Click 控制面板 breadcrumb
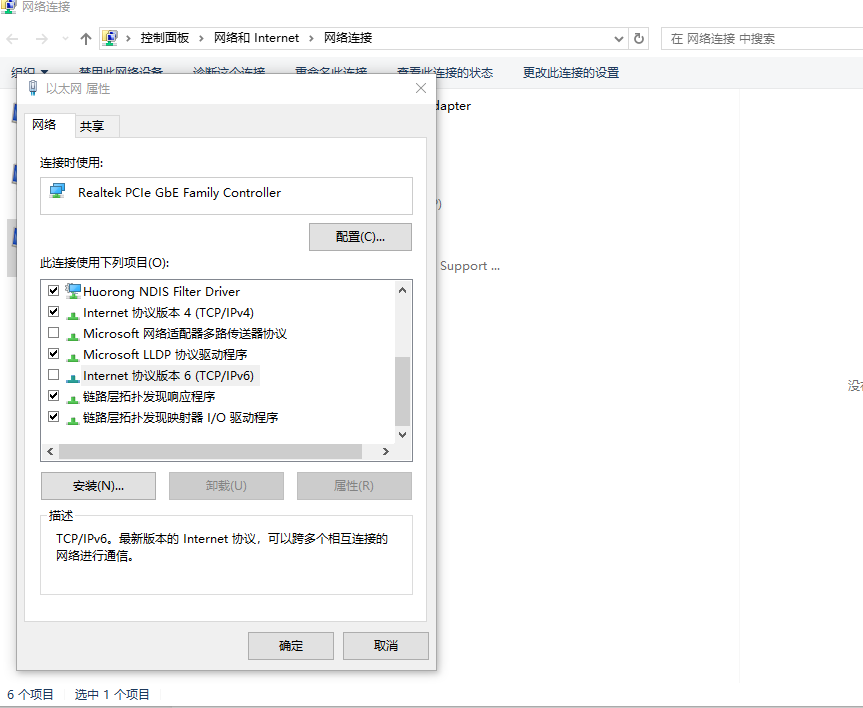Viewport: 863px width, 708px height. click(165, 38)
